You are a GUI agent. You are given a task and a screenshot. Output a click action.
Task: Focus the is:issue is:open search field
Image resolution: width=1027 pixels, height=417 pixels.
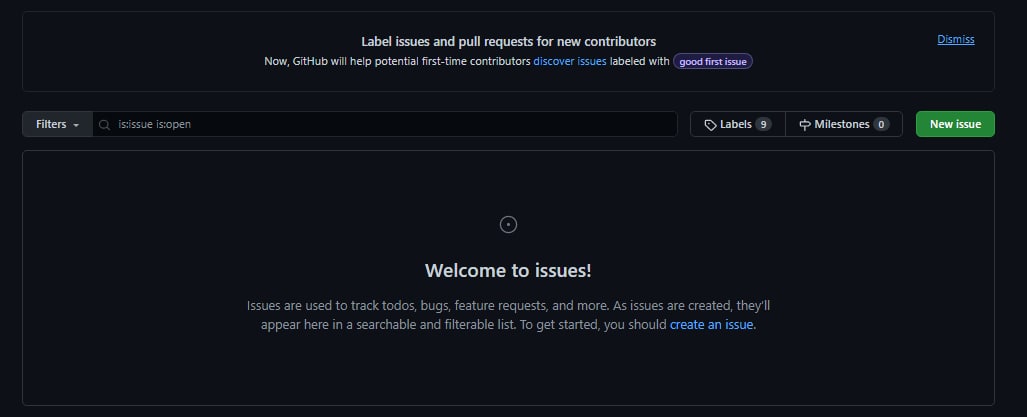384,124
